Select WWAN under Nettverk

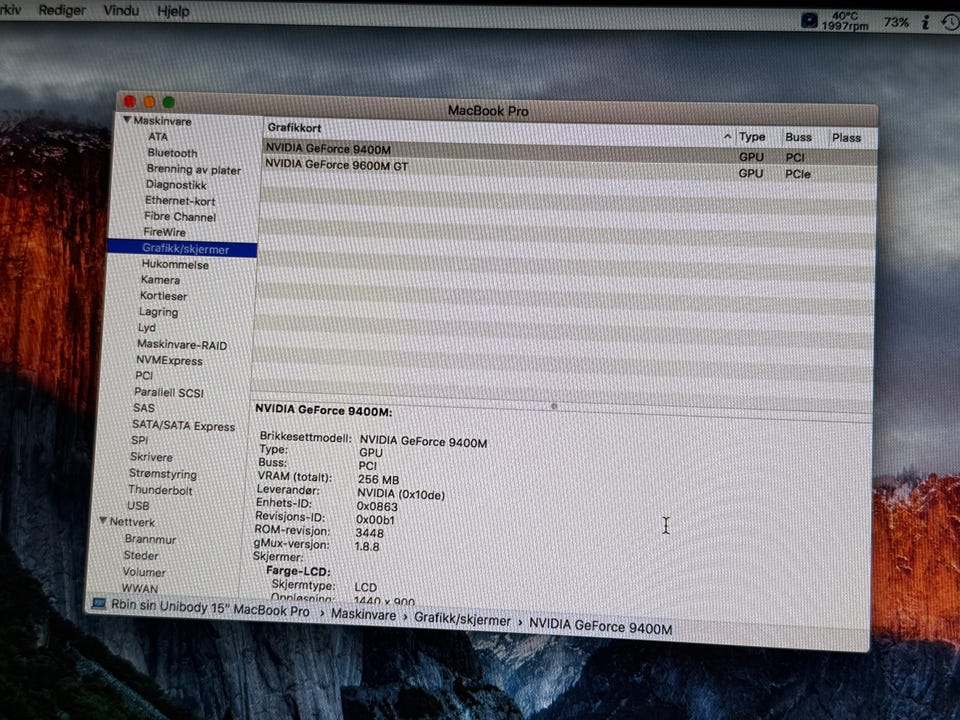[x=140, y=588]
